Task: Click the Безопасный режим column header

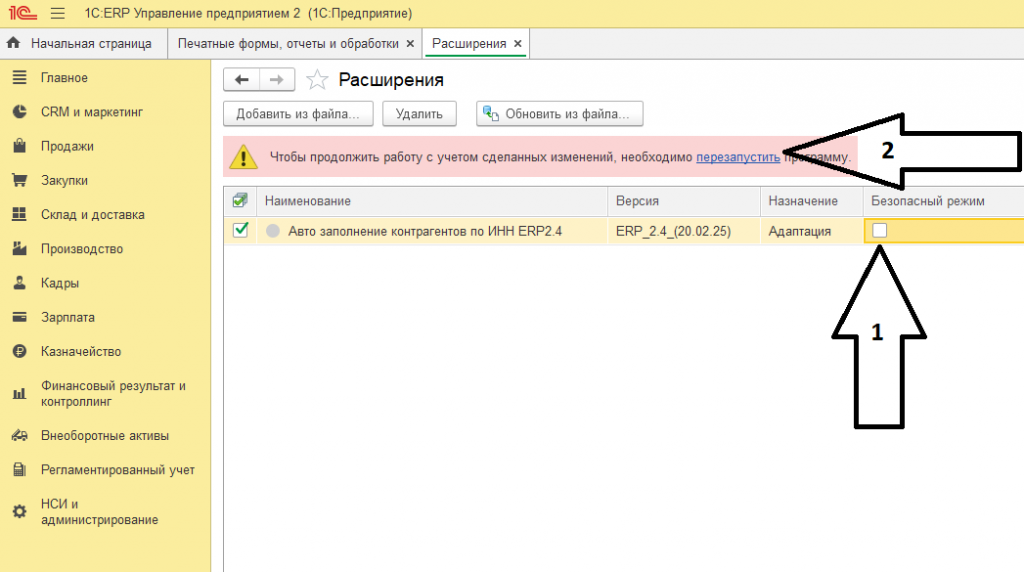Action: [944, 201]
